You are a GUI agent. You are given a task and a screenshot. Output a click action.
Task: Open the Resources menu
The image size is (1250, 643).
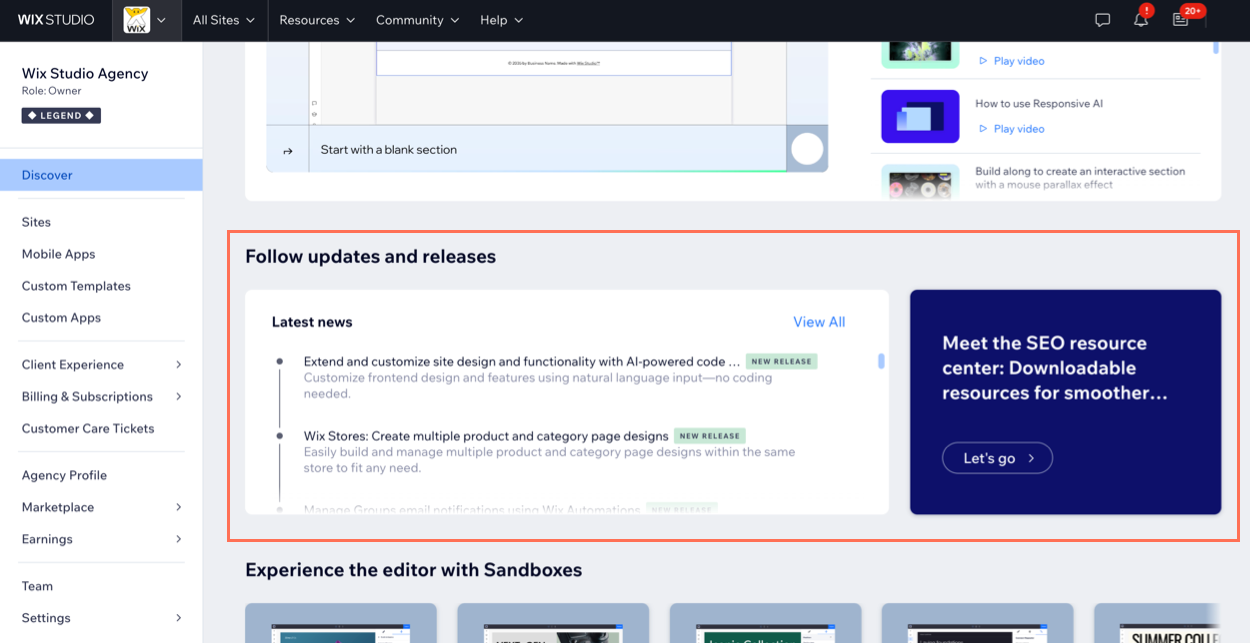click(x=317, y=20)
